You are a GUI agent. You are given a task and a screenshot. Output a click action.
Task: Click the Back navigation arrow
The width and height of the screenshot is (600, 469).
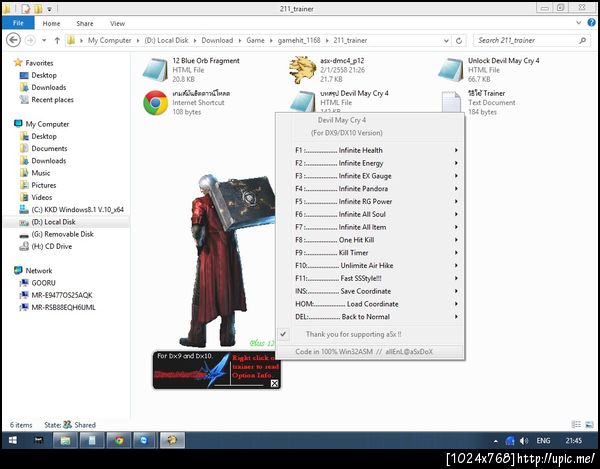(x=14, y=40)
